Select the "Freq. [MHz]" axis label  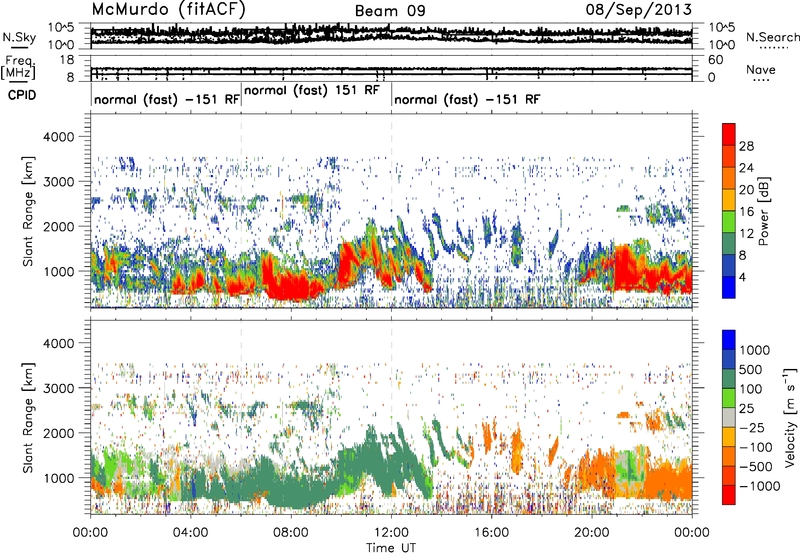click(18, 67)
